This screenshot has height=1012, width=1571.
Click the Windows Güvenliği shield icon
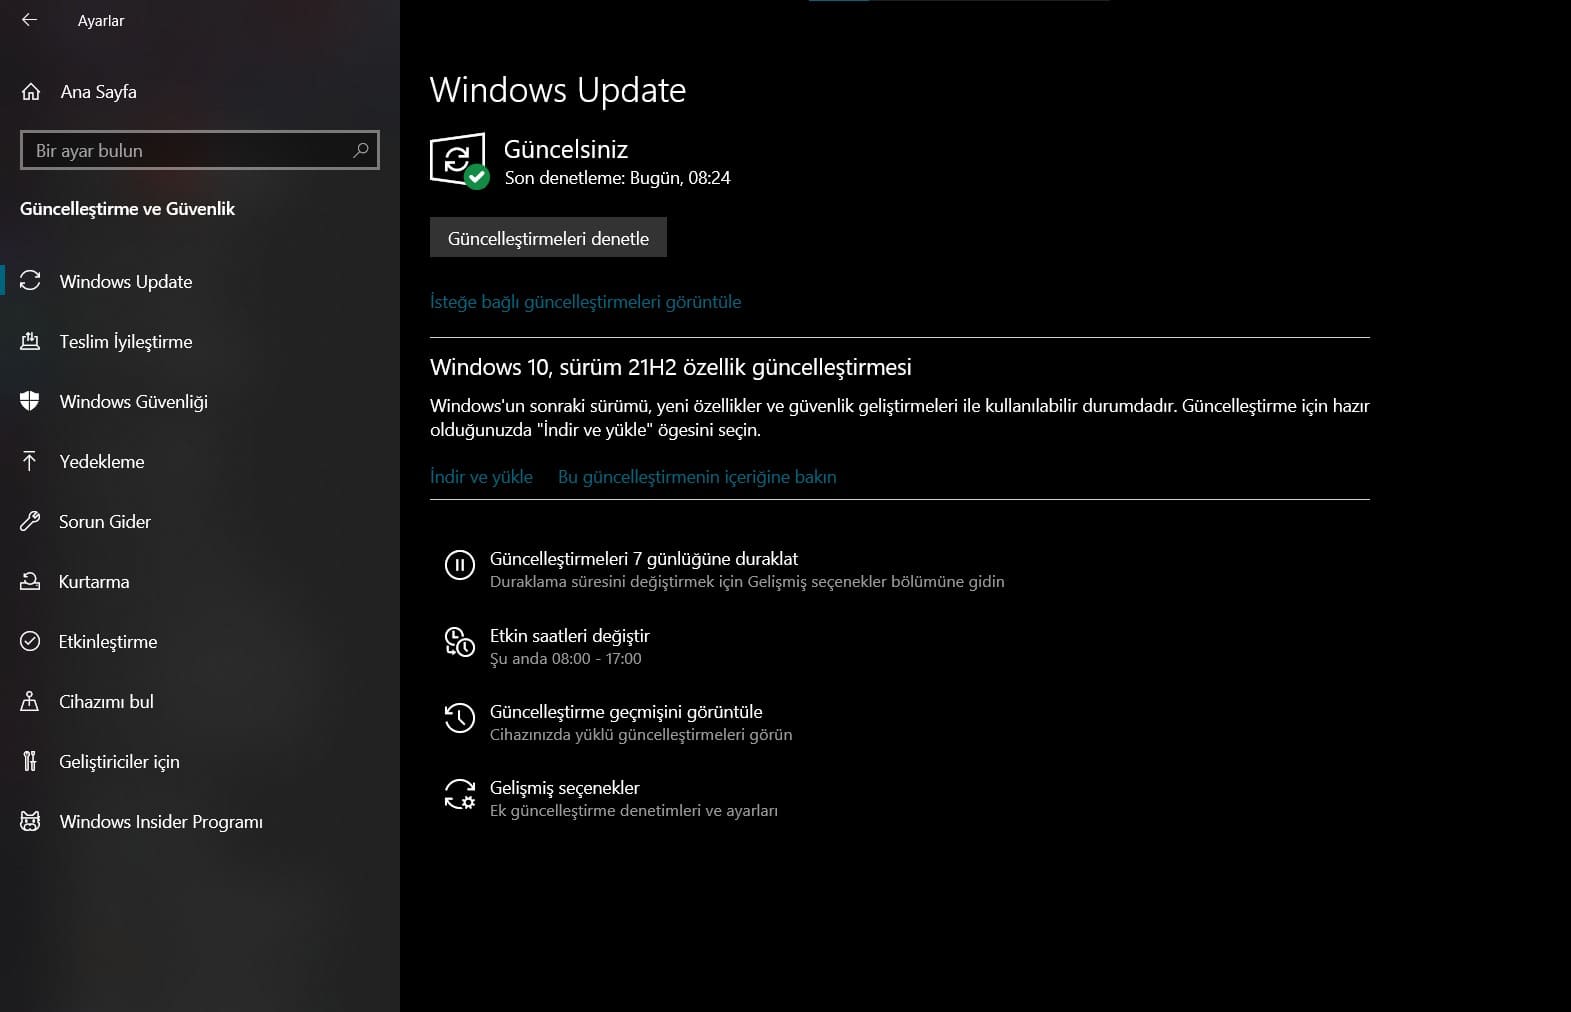(x=30, y=401)
